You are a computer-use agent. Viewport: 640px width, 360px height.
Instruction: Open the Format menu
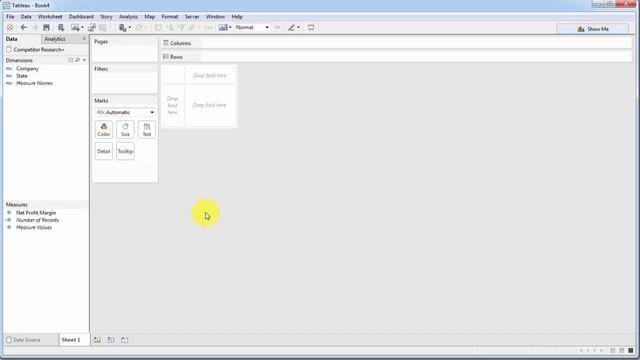170,17
